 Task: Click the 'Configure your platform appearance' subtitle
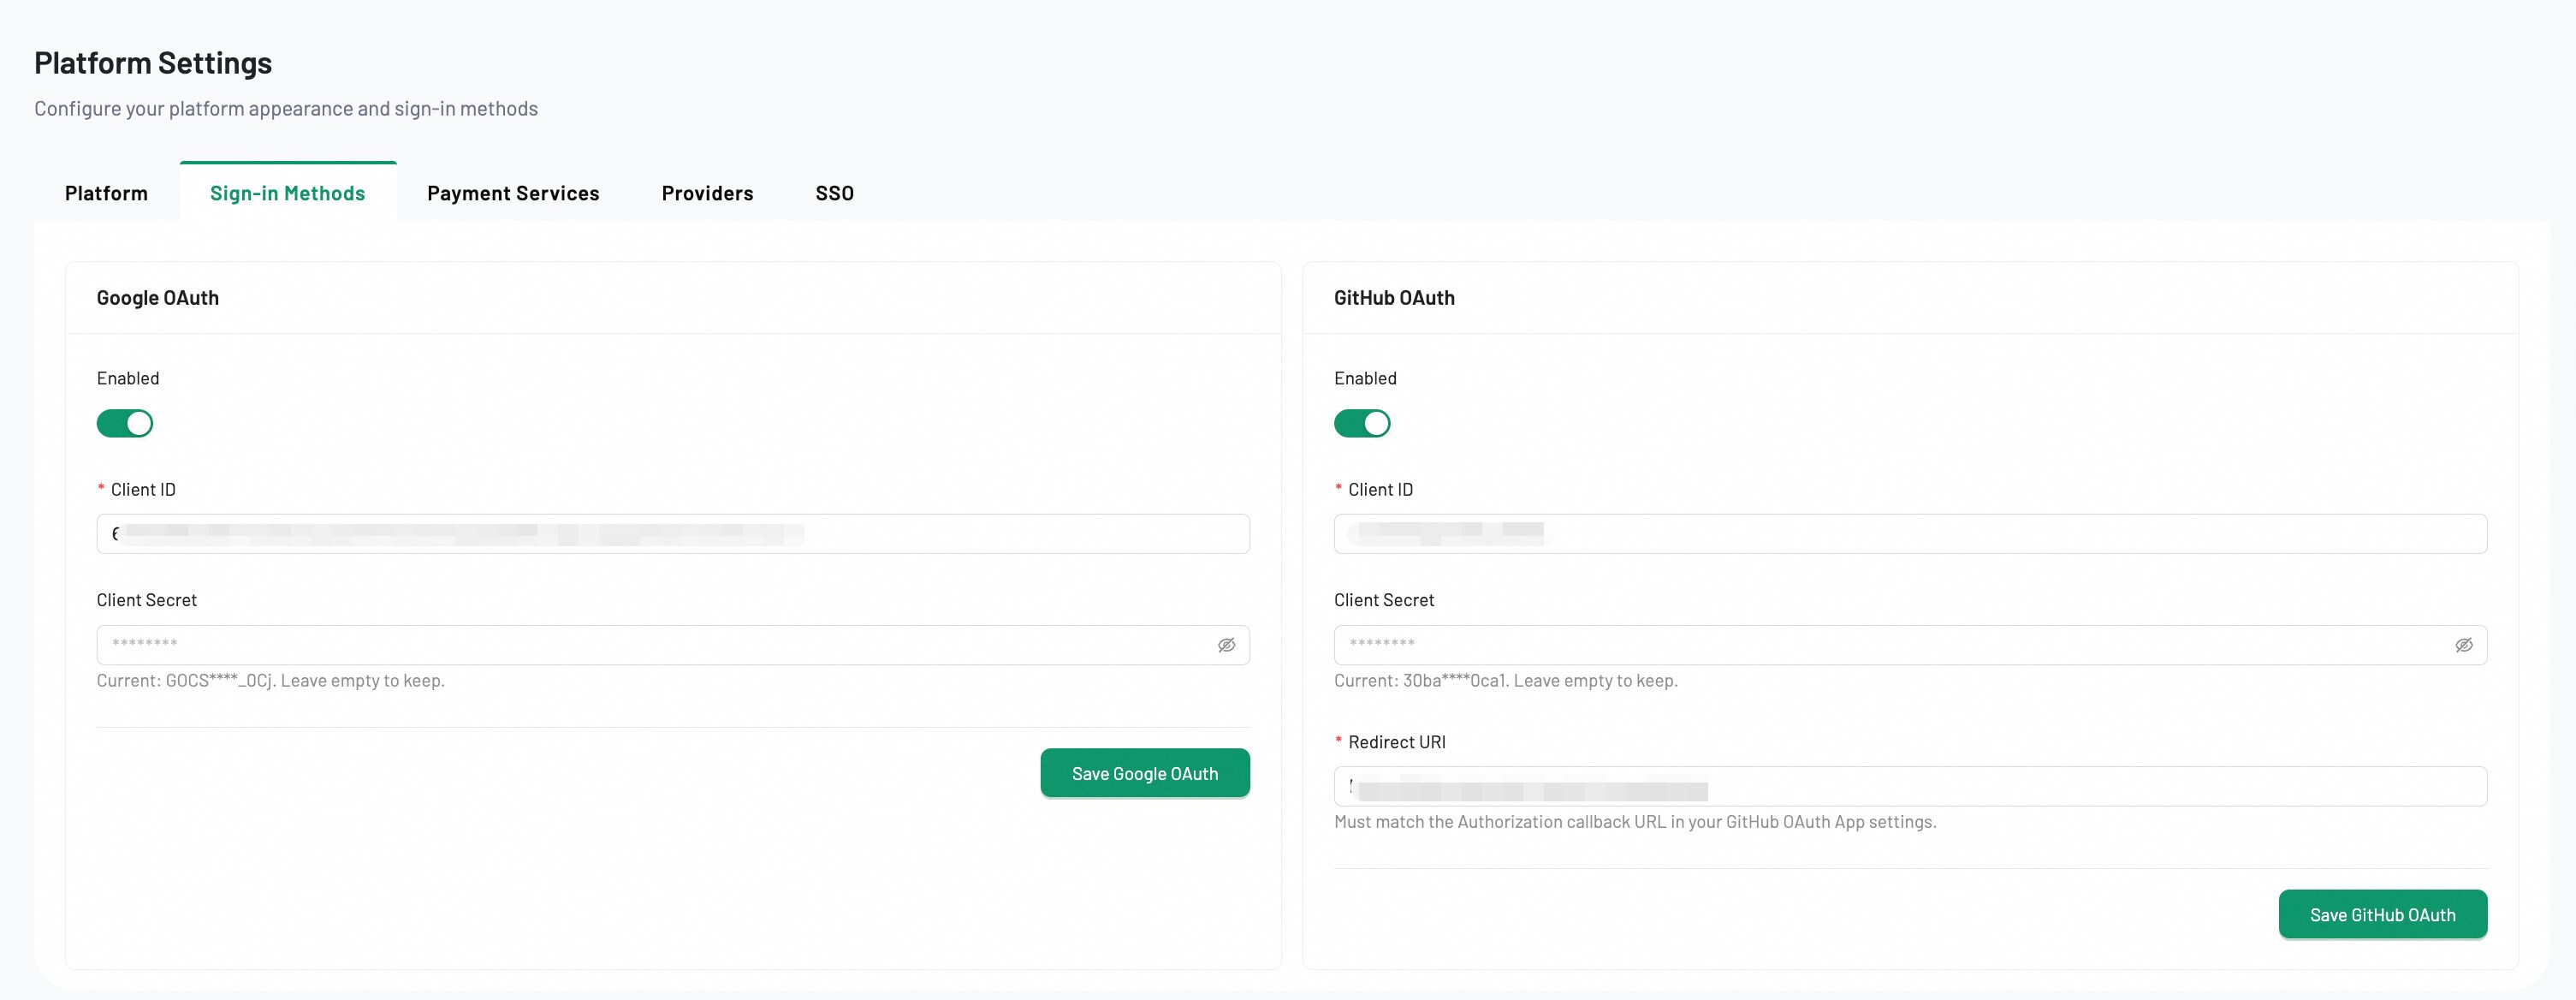click(286, 108)
